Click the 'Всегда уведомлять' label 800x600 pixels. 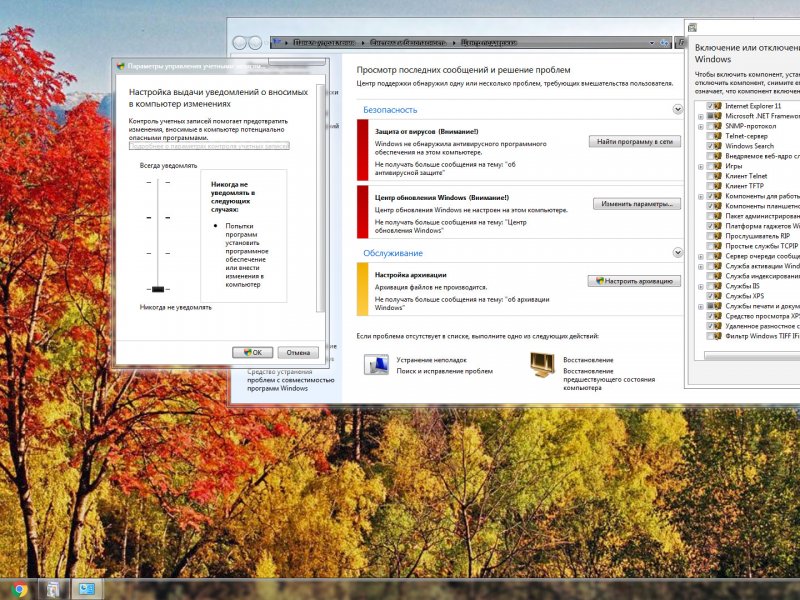pyautogui.click(x=168, y=166)
